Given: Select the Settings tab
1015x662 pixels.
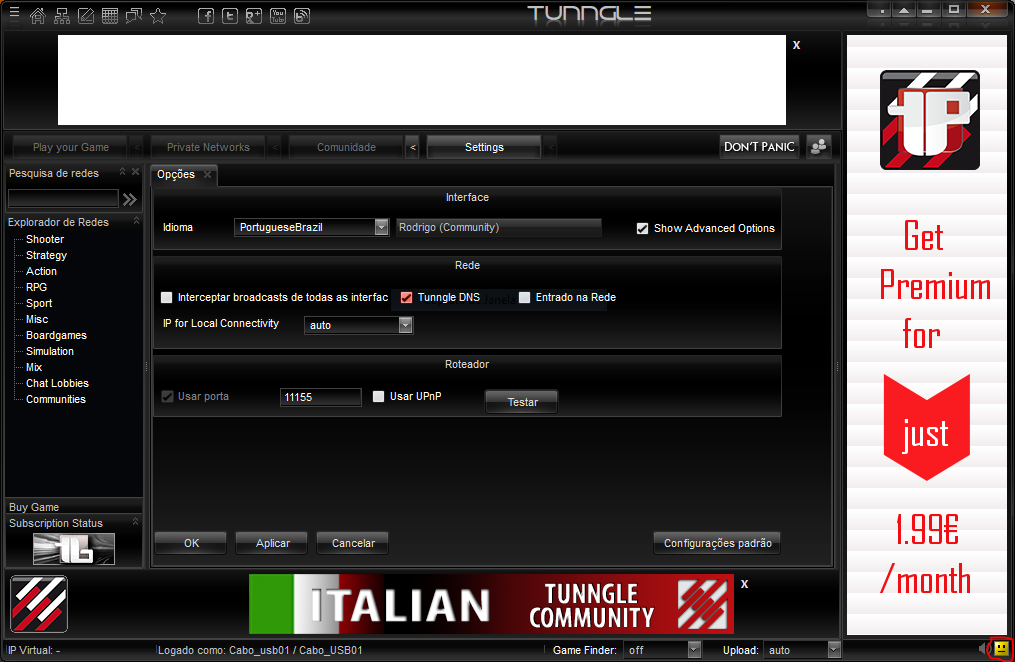Looking at the screenshot, I should click(484, 148).
